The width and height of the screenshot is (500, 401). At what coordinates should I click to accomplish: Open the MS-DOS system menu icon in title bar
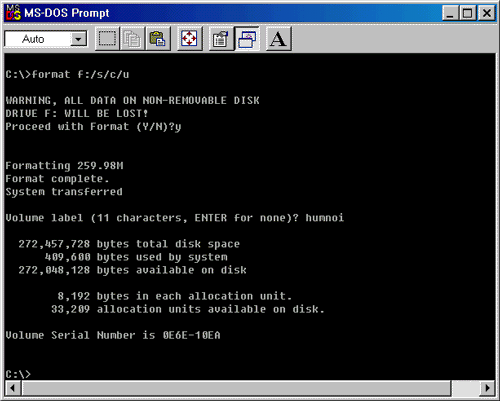(x=13, y=13)
